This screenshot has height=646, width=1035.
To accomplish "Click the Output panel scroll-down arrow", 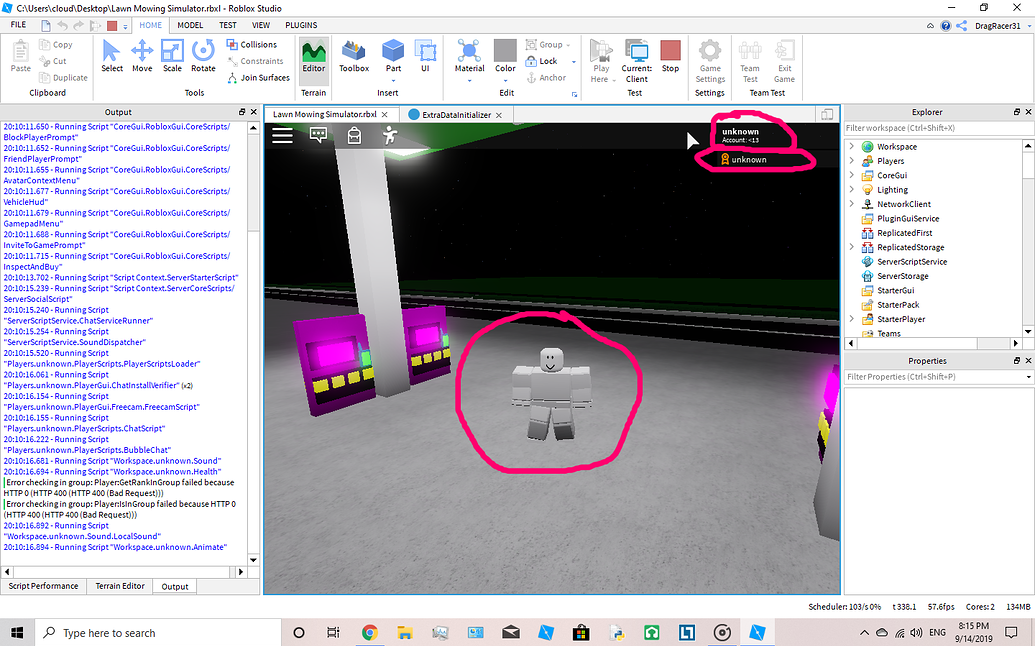I will 253,560.
